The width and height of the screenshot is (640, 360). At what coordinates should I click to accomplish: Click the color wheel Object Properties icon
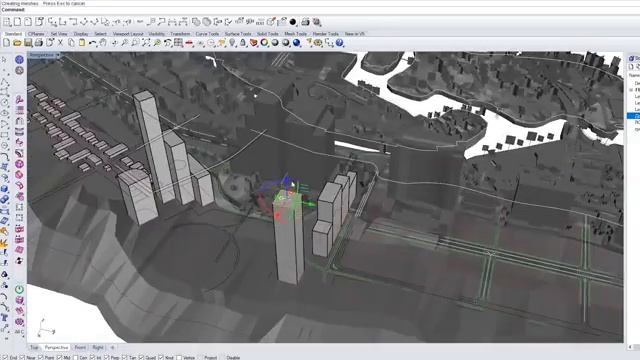pyautogui.click(x=264, y=42)
